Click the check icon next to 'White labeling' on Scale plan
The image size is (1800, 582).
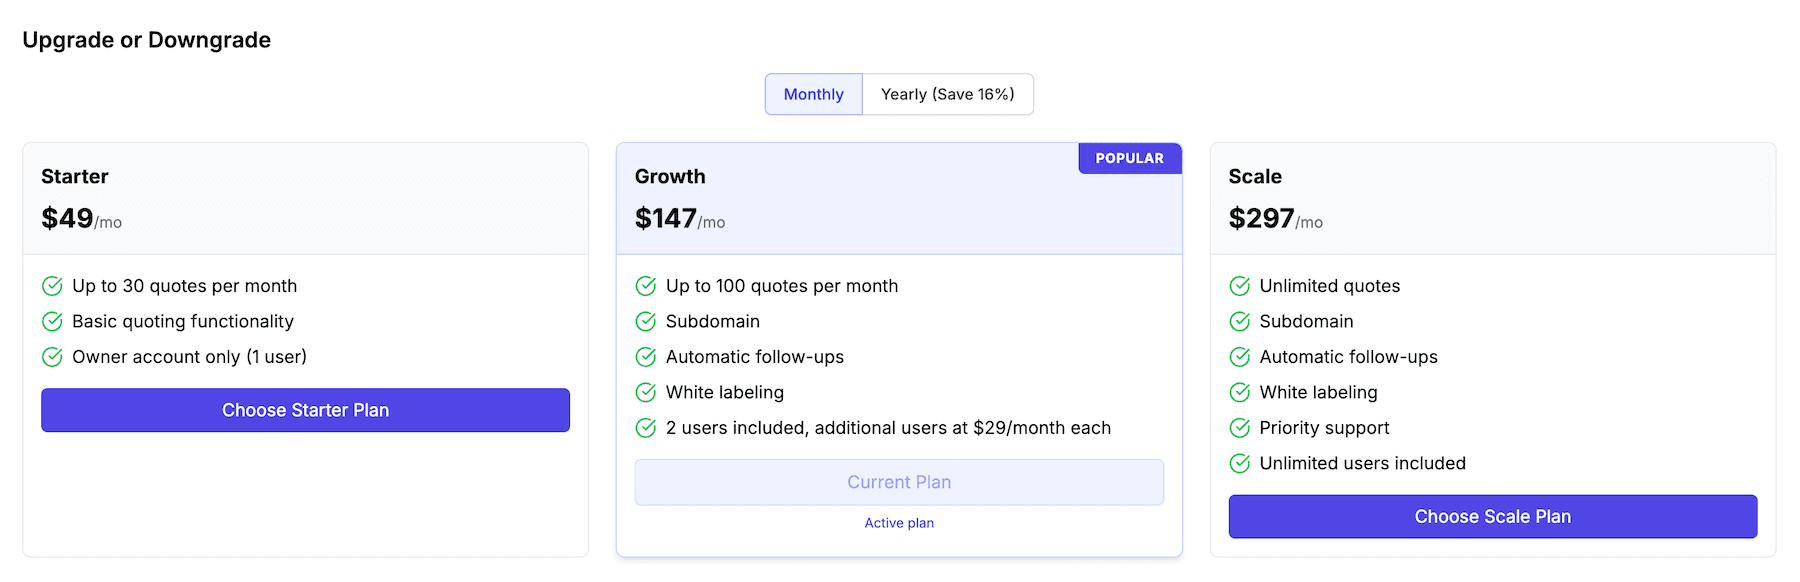(1239, 392)
